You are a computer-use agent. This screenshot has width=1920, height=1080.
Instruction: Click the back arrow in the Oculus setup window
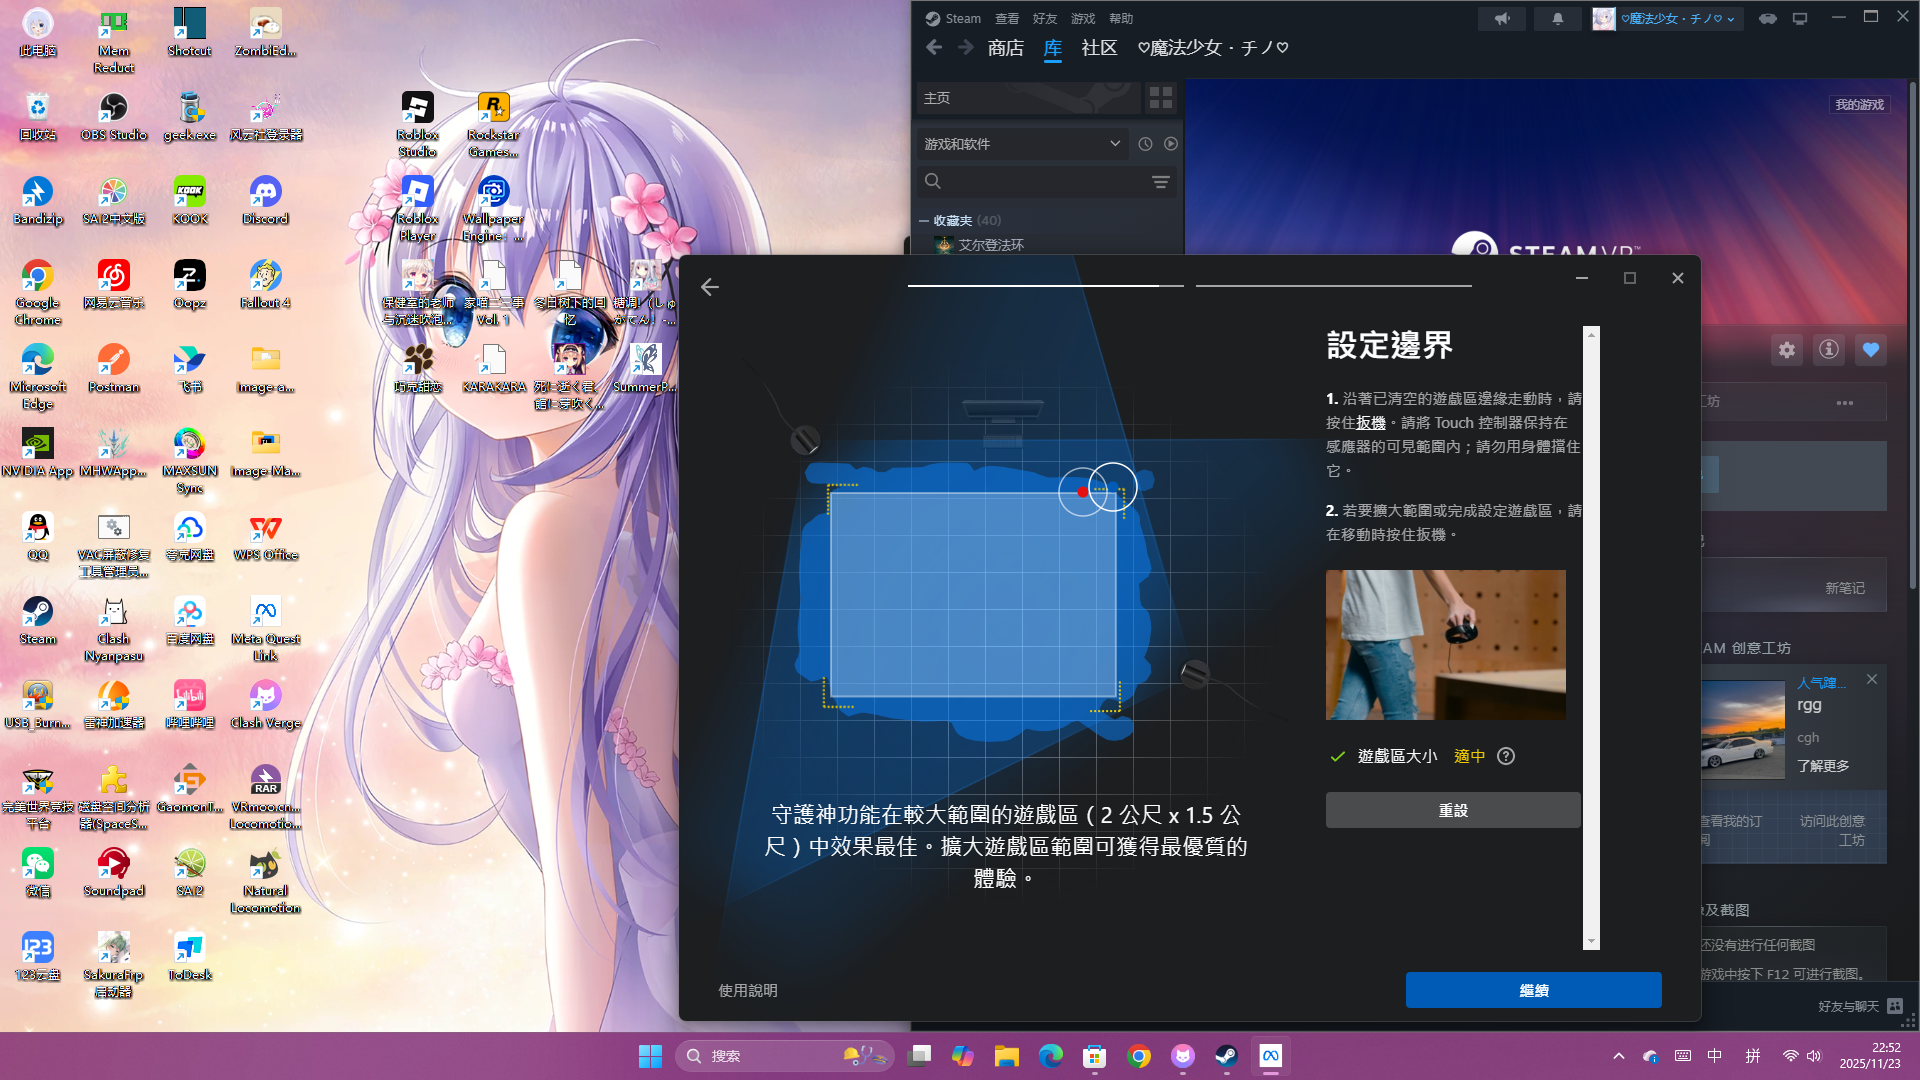[710, 288]
